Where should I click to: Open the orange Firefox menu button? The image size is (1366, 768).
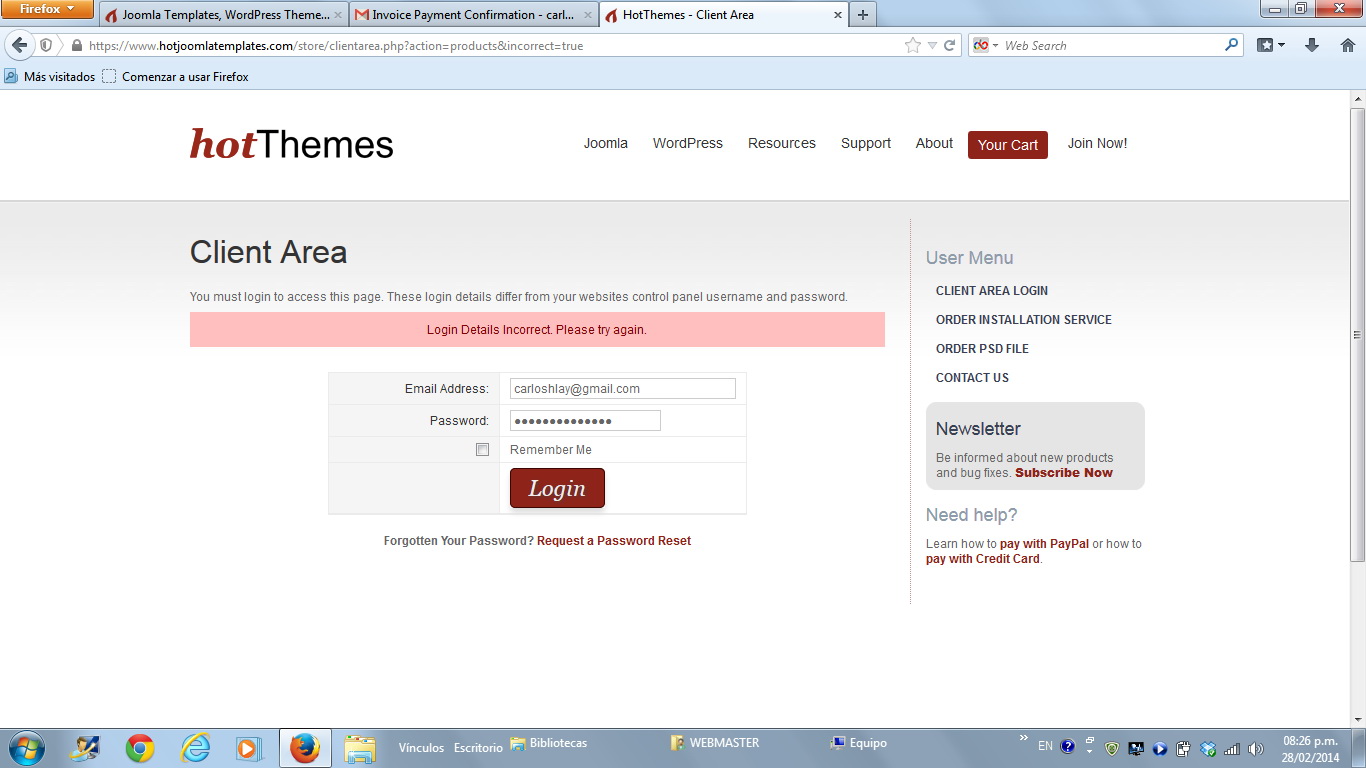point(48,9)
